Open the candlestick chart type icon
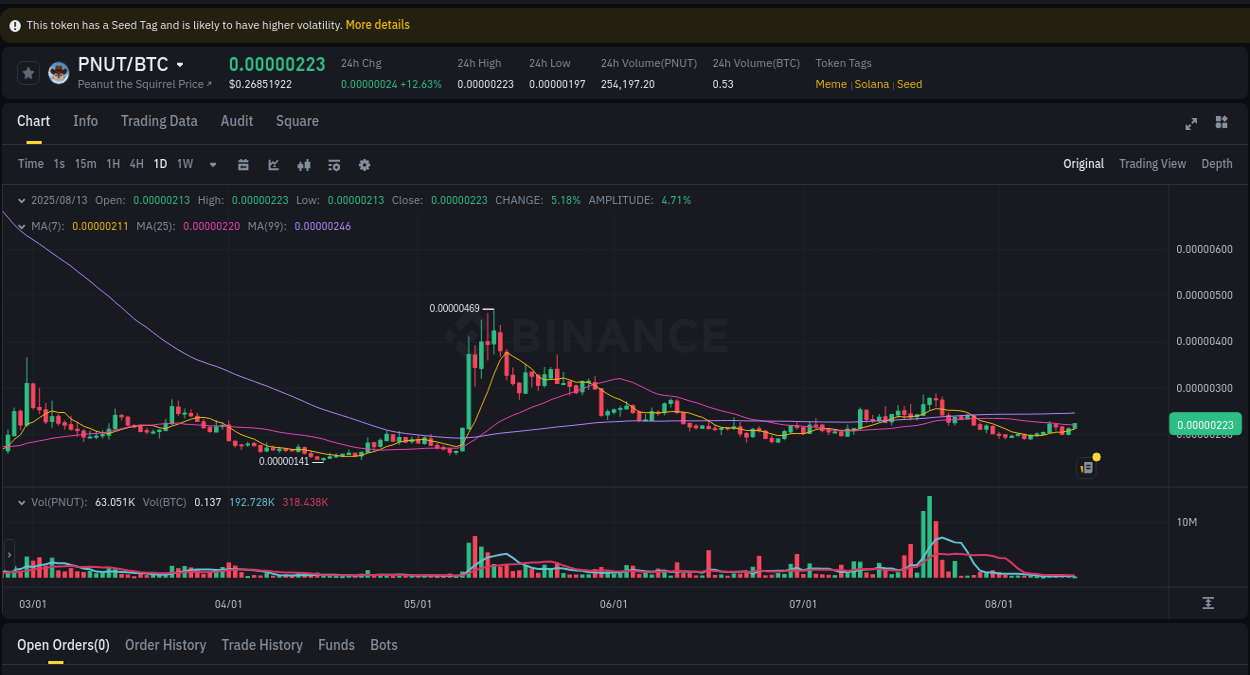The height and width of the screenshot is (675, 1250). (x=304, y=164)
